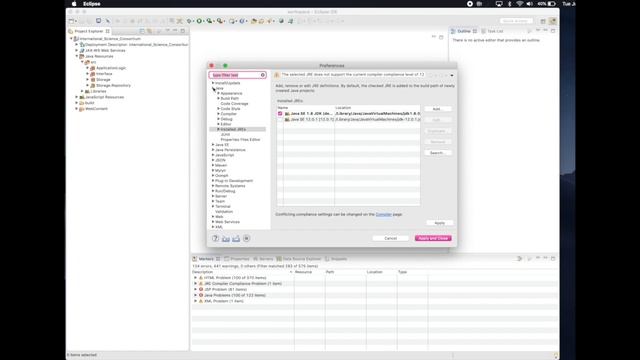The width and height of the screenshot is (640, 360).
Task: Expand the Compiler node under Java
Action: [218, 114]
